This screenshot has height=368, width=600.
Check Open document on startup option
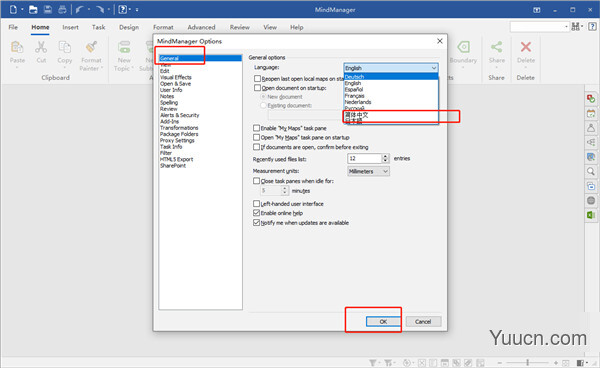[x=258, y=88]
